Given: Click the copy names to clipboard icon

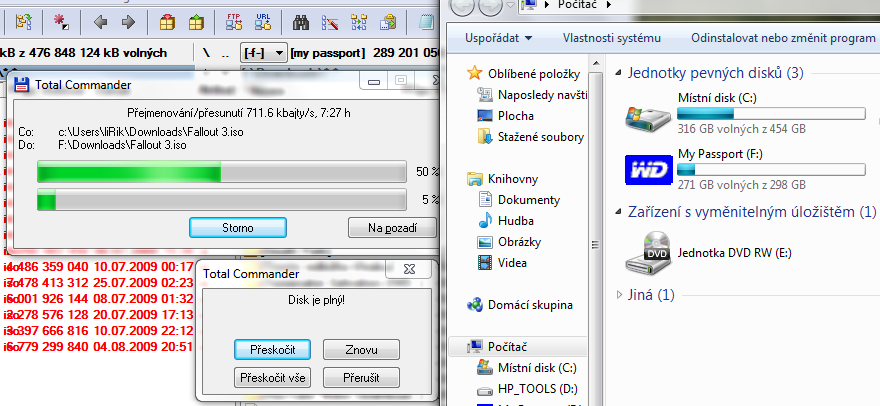Looking at the screenshot, I should point(387,22).
